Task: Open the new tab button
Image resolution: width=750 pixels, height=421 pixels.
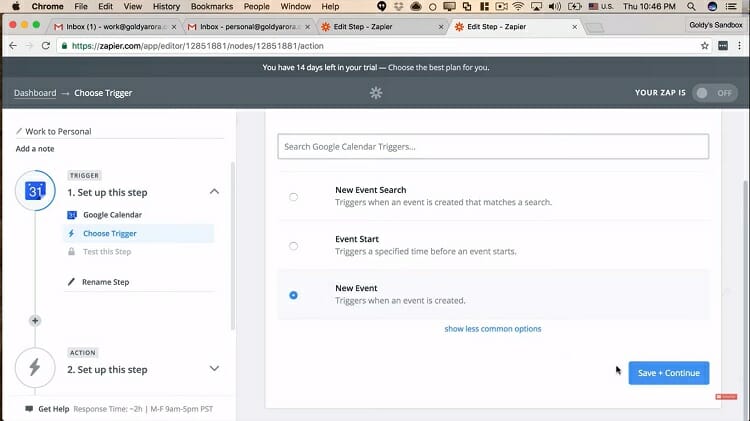Action: pyautogui.click(x=595, y=28)
